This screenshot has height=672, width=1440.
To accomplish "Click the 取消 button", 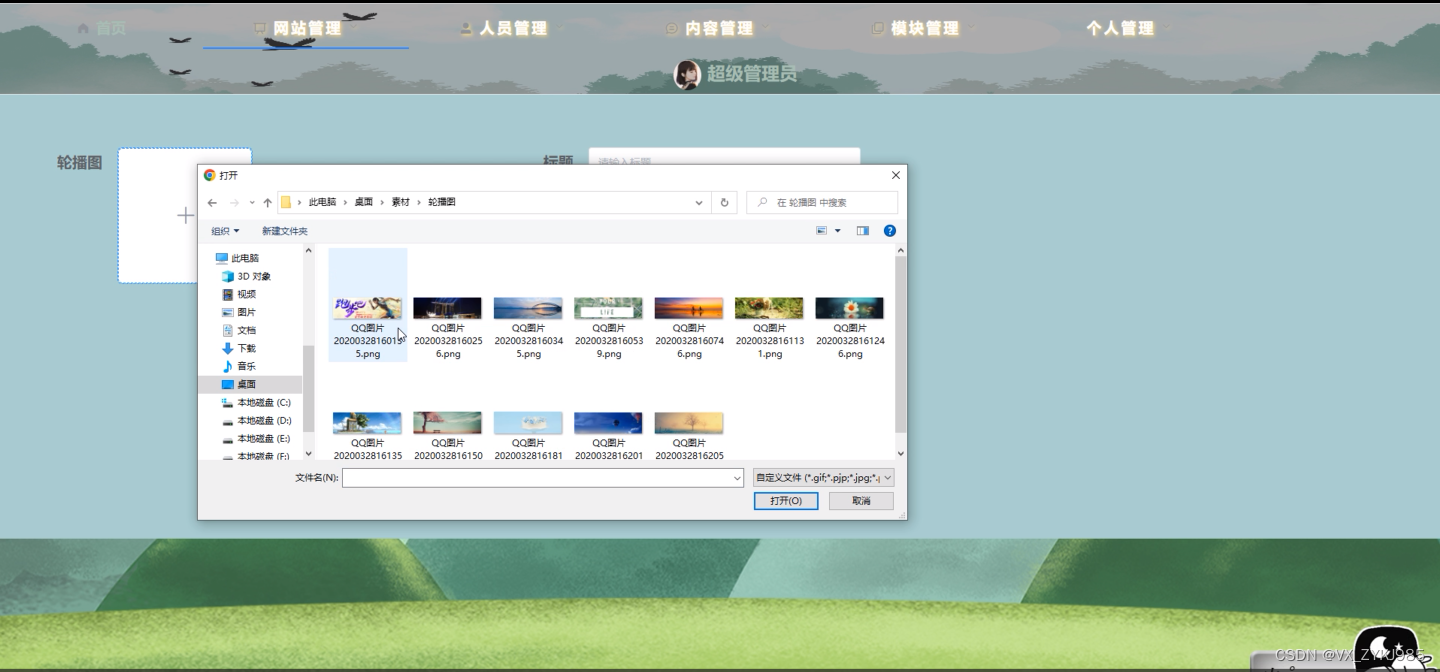I will pyautogui.click(x=861, y=501).
